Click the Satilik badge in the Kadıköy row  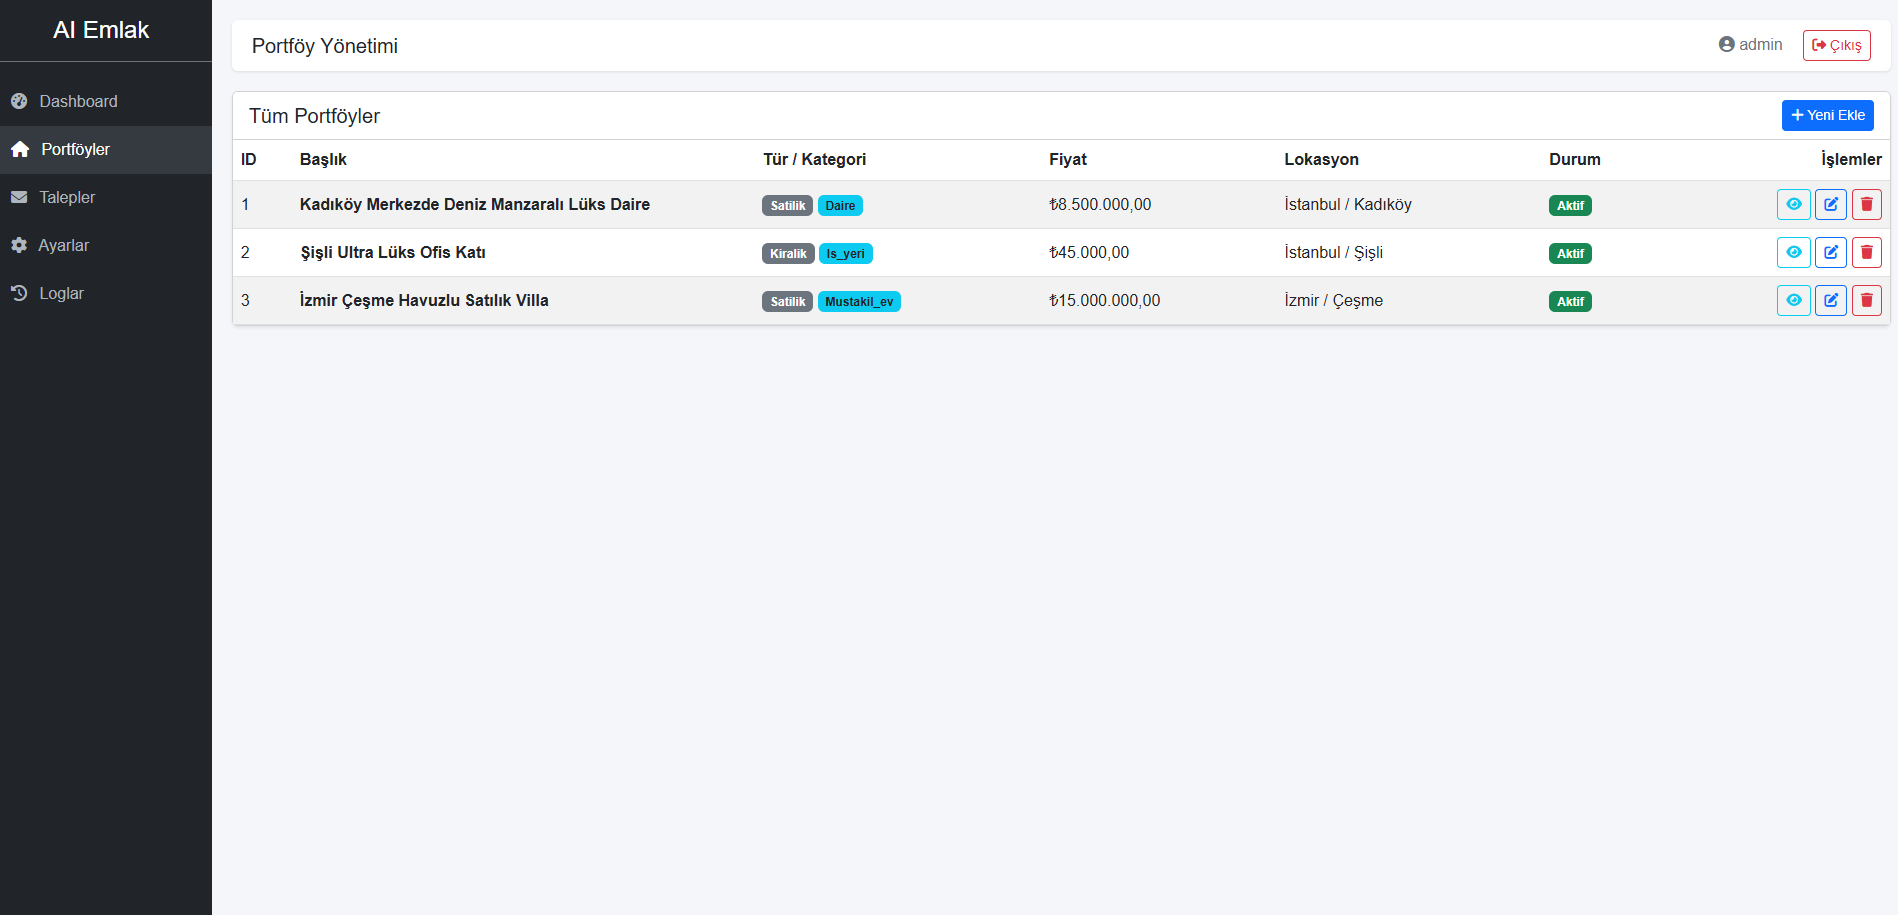[x=787, y=206]
